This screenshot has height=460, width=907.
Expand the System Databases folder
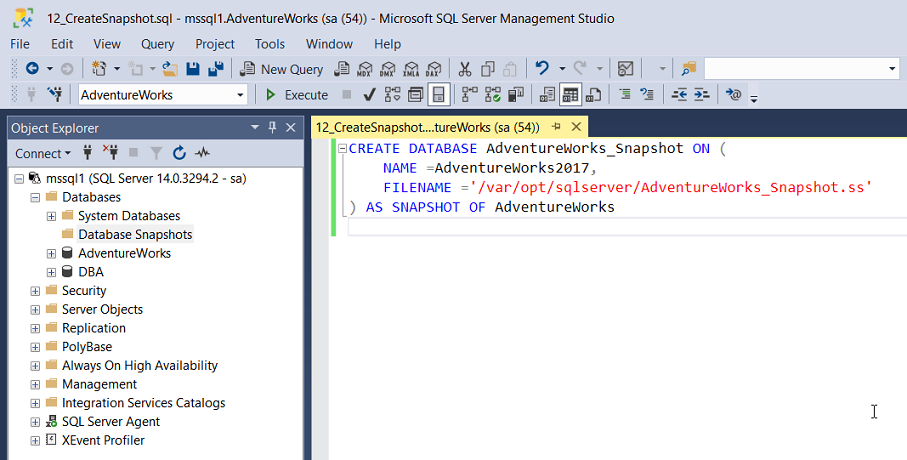click(x=51, y=216)
